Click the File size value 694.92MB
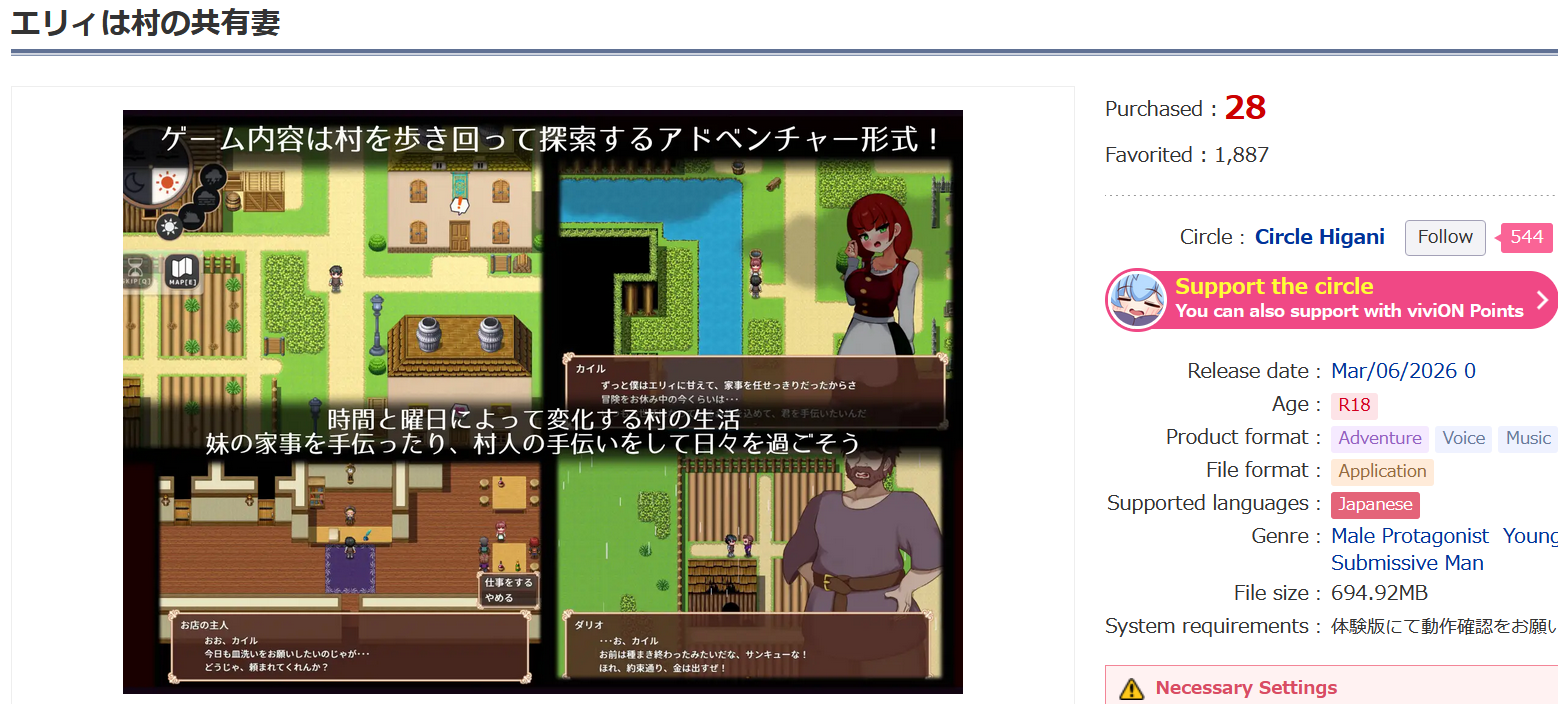 [x=1379, y=593]
